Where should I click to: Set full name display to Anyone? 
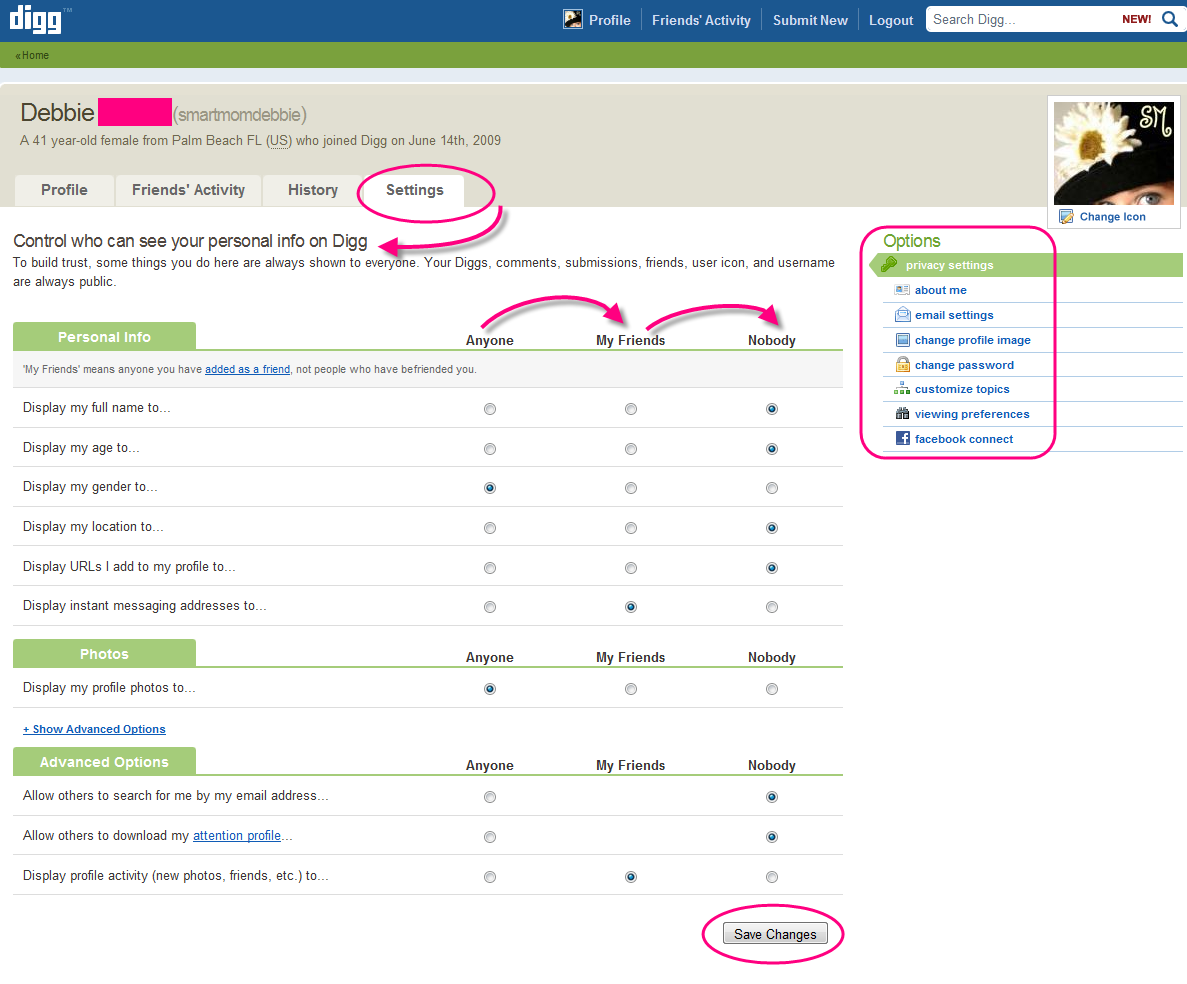pos(490,409)
